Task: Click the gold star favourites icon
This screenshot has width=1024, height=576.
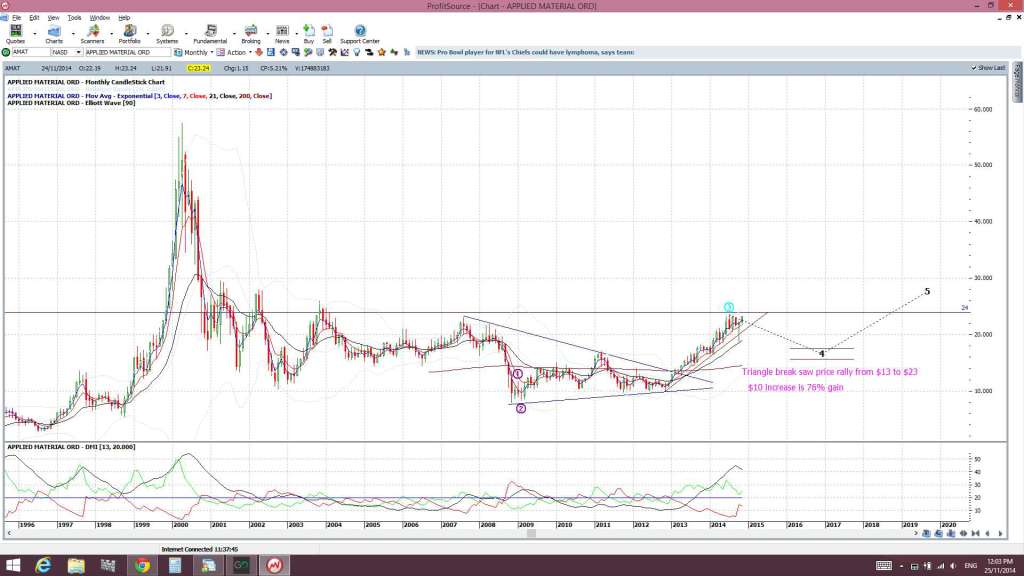Action: [x=381, y=52]
